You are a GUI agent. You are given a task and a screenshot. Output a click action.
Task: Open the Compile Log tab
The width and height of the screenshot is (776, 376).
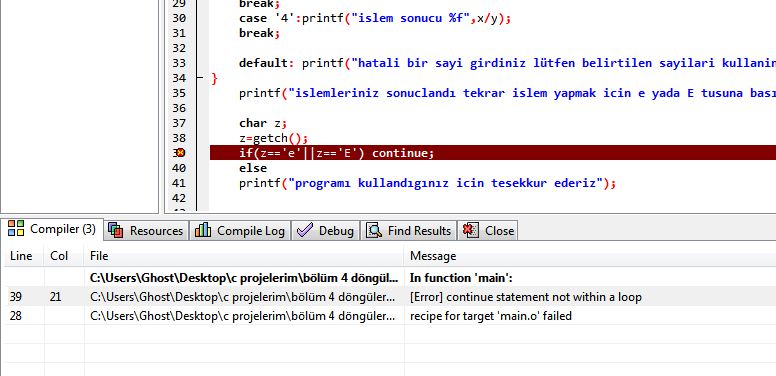(240, 231)
